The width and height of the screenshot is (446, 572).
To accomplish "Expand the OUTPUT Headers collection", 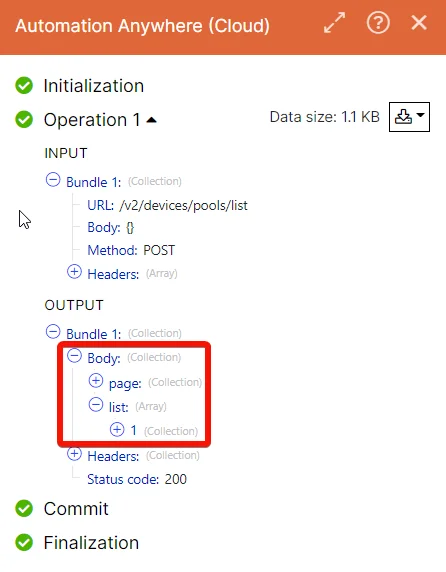I will pyautogui.click(x=74, y=454).
